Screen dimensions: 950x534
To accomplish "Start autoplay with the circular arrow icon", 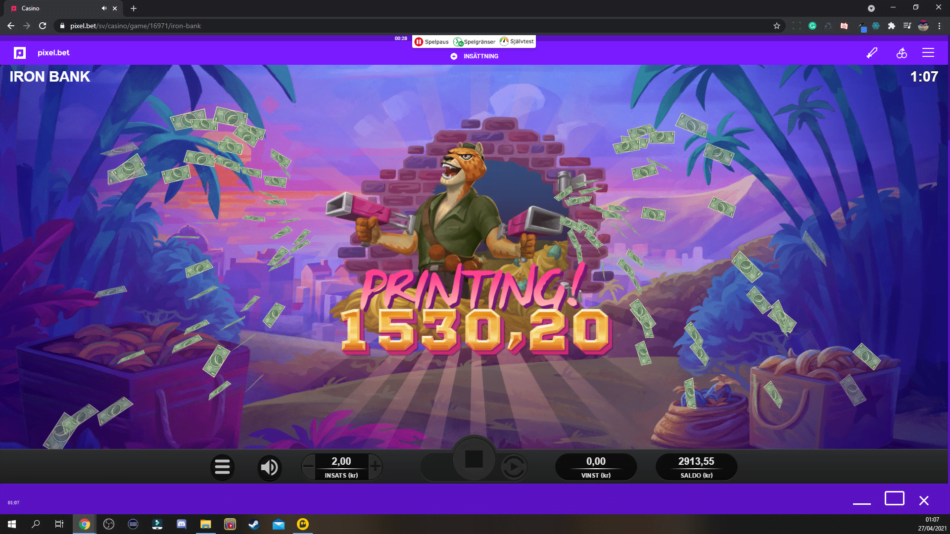I will point(514,467).
